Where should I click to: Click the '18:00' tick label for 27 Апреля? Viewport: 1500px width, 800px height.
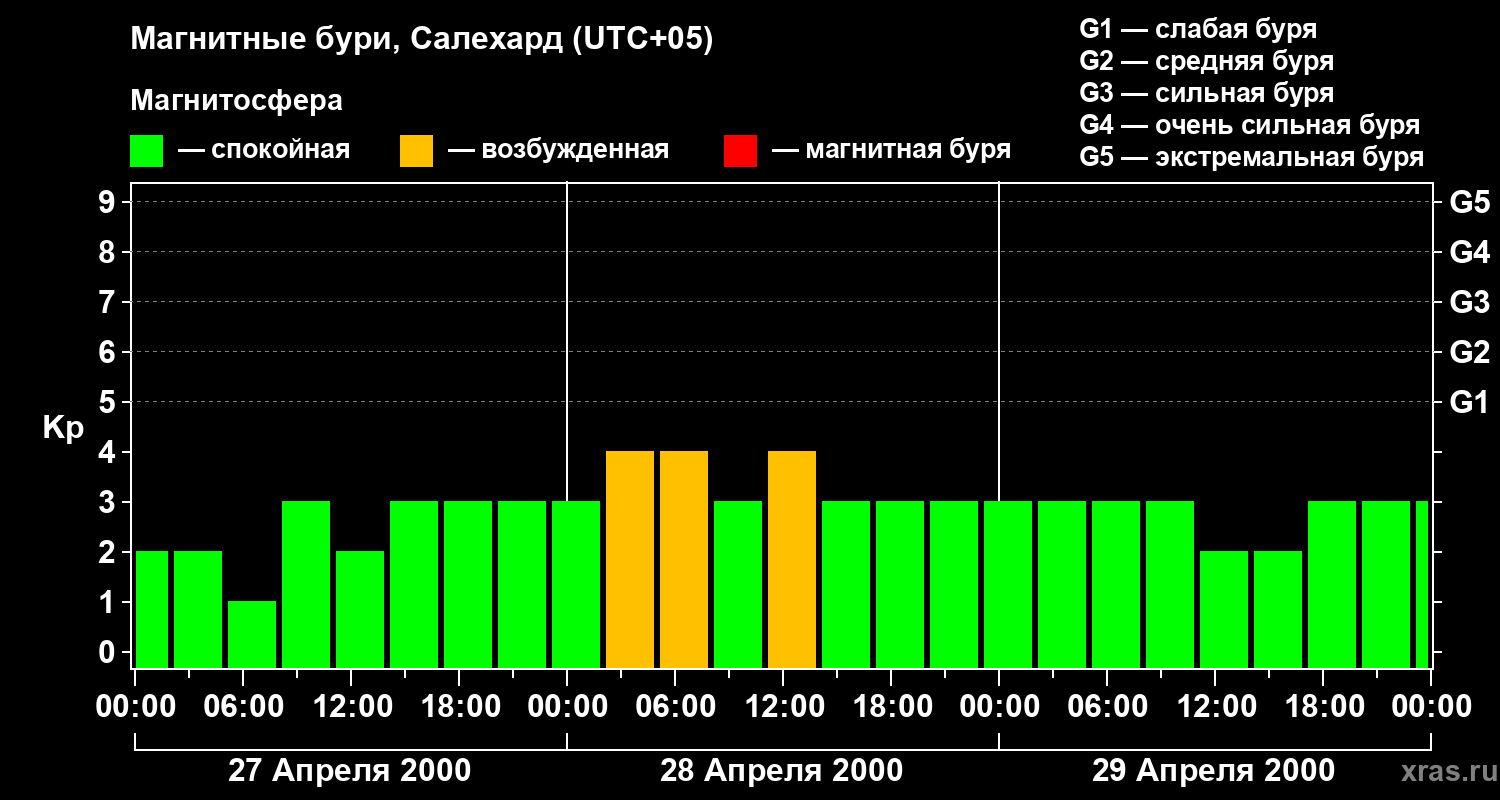pos(459,707)
